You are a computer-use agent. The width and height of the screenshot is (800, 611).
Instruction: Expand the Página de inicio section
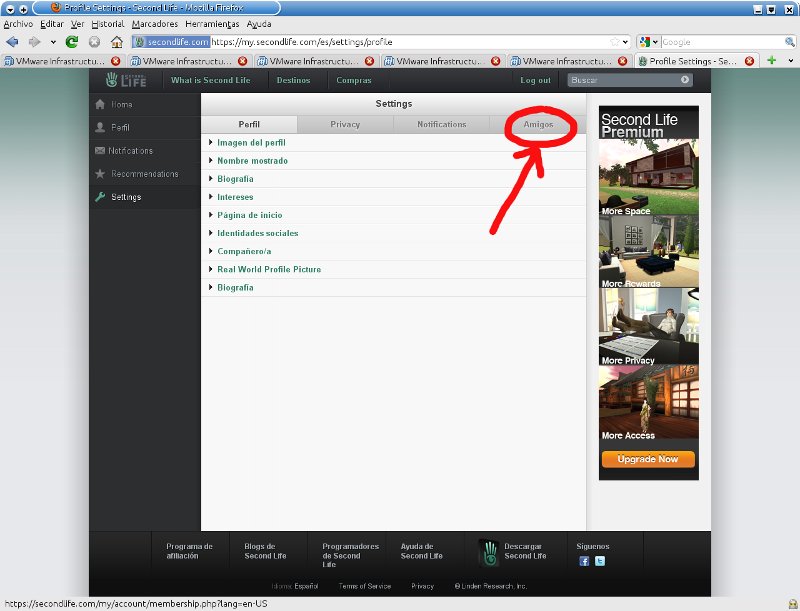click(393, 215)
